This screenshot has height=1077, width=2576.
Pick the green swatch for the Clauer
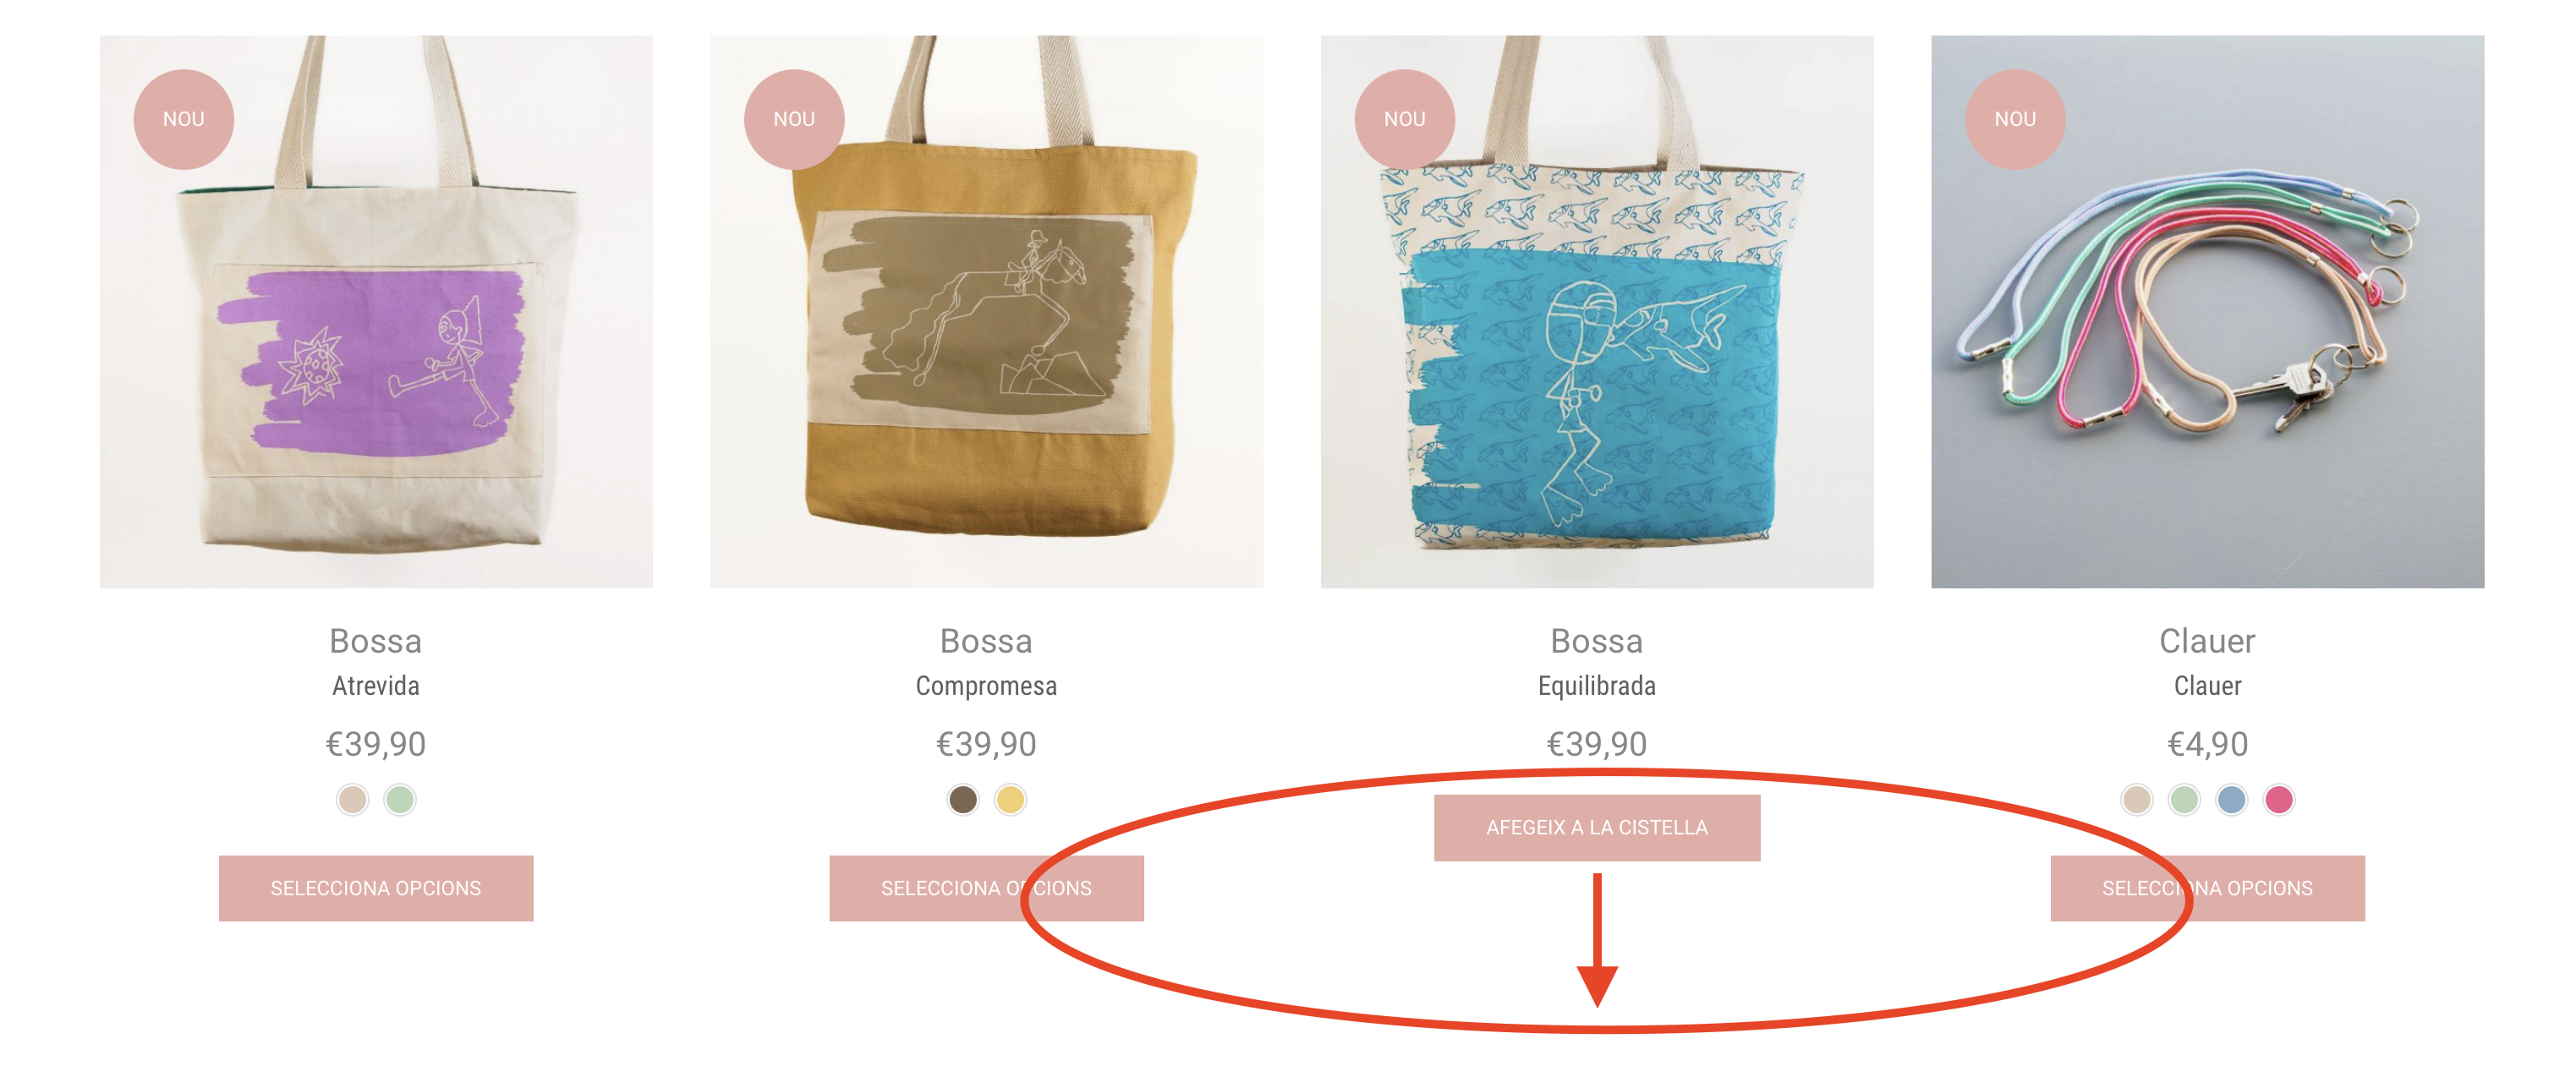pyautogui.click(x=2184, y=800)
